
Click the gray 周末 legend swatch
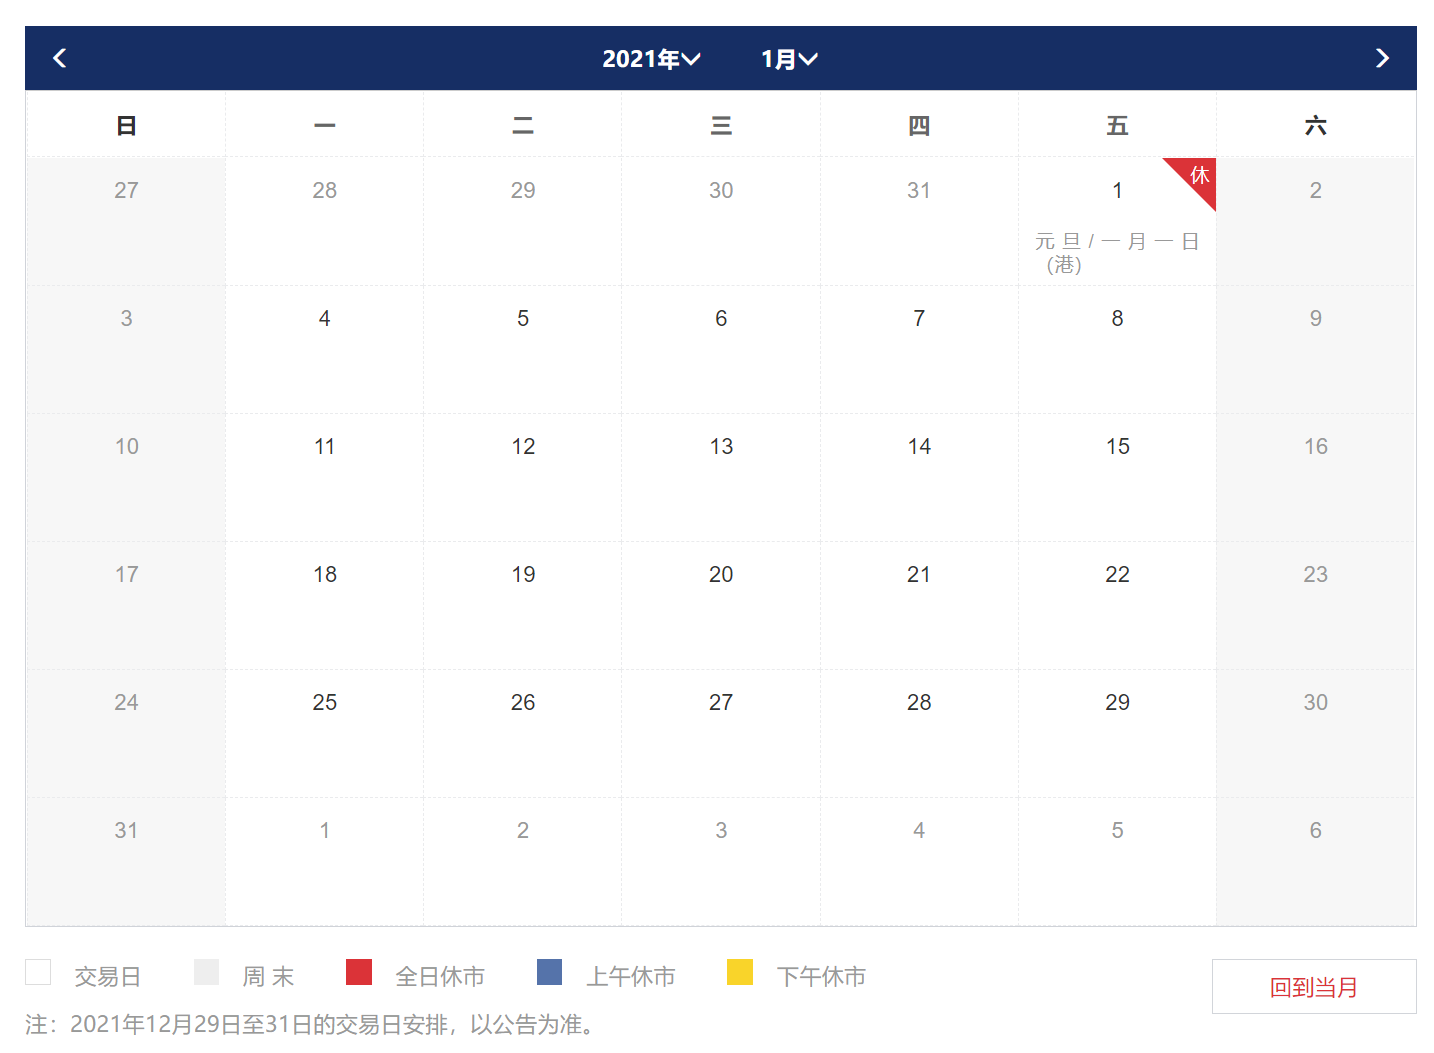click(206, 972)
